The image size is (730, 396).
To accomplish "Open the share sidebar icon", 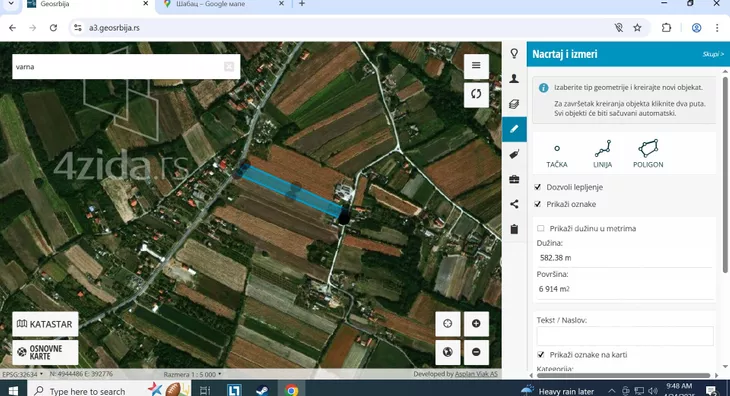I will 514,204.
